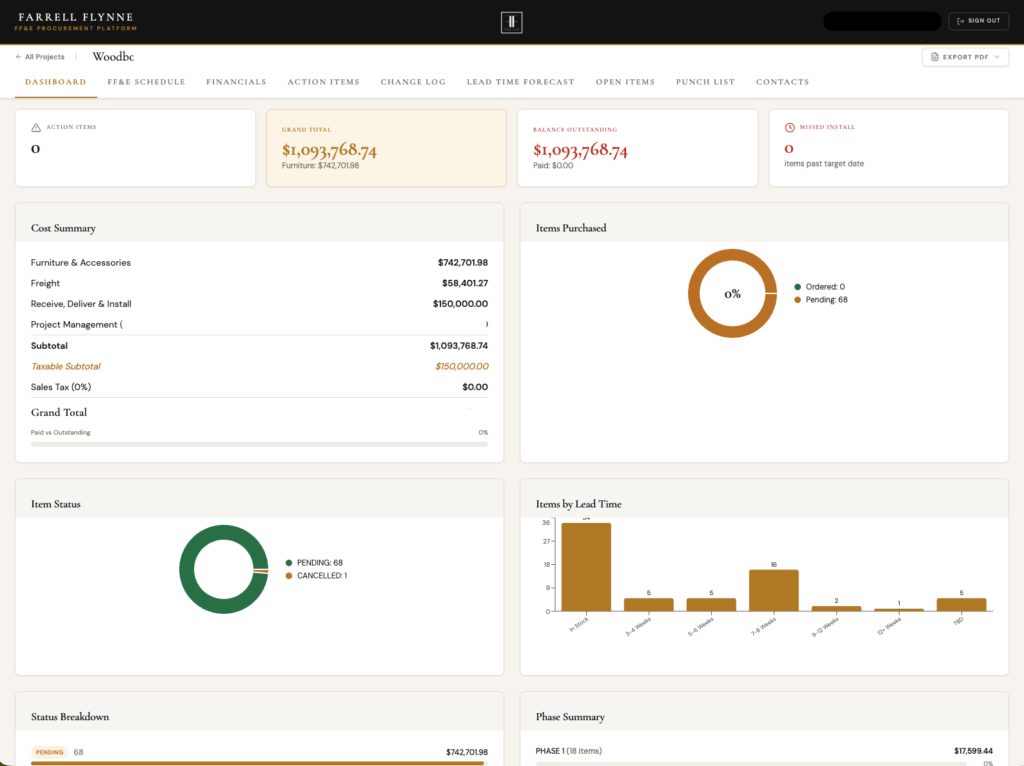Click the green PENDING: 68 legend dot
This screenshot has width=1024, height=766.
coord(289,563)
